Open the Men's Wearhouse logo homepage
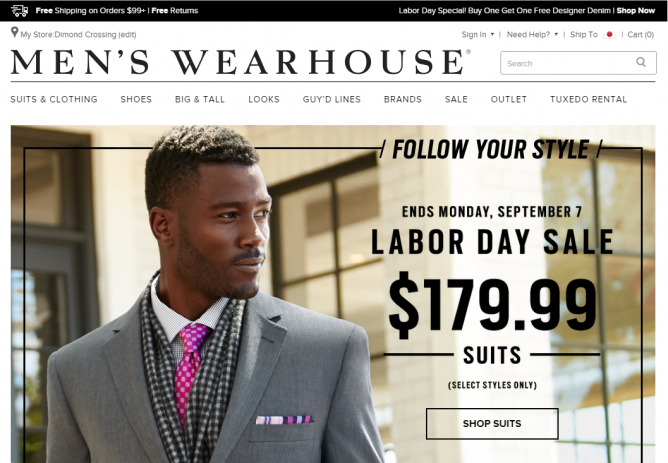668x463 pixels. 241,62
